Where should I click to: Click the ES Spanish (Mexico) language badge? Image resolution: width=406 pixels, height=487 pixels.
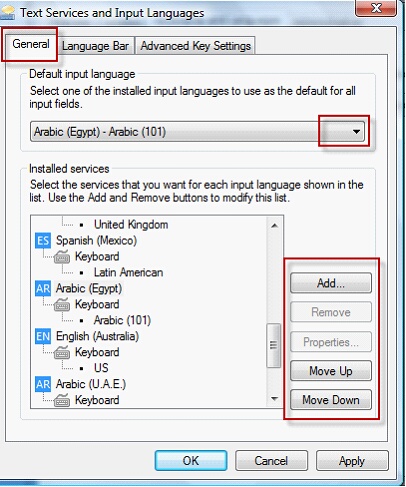pos(43,240)
